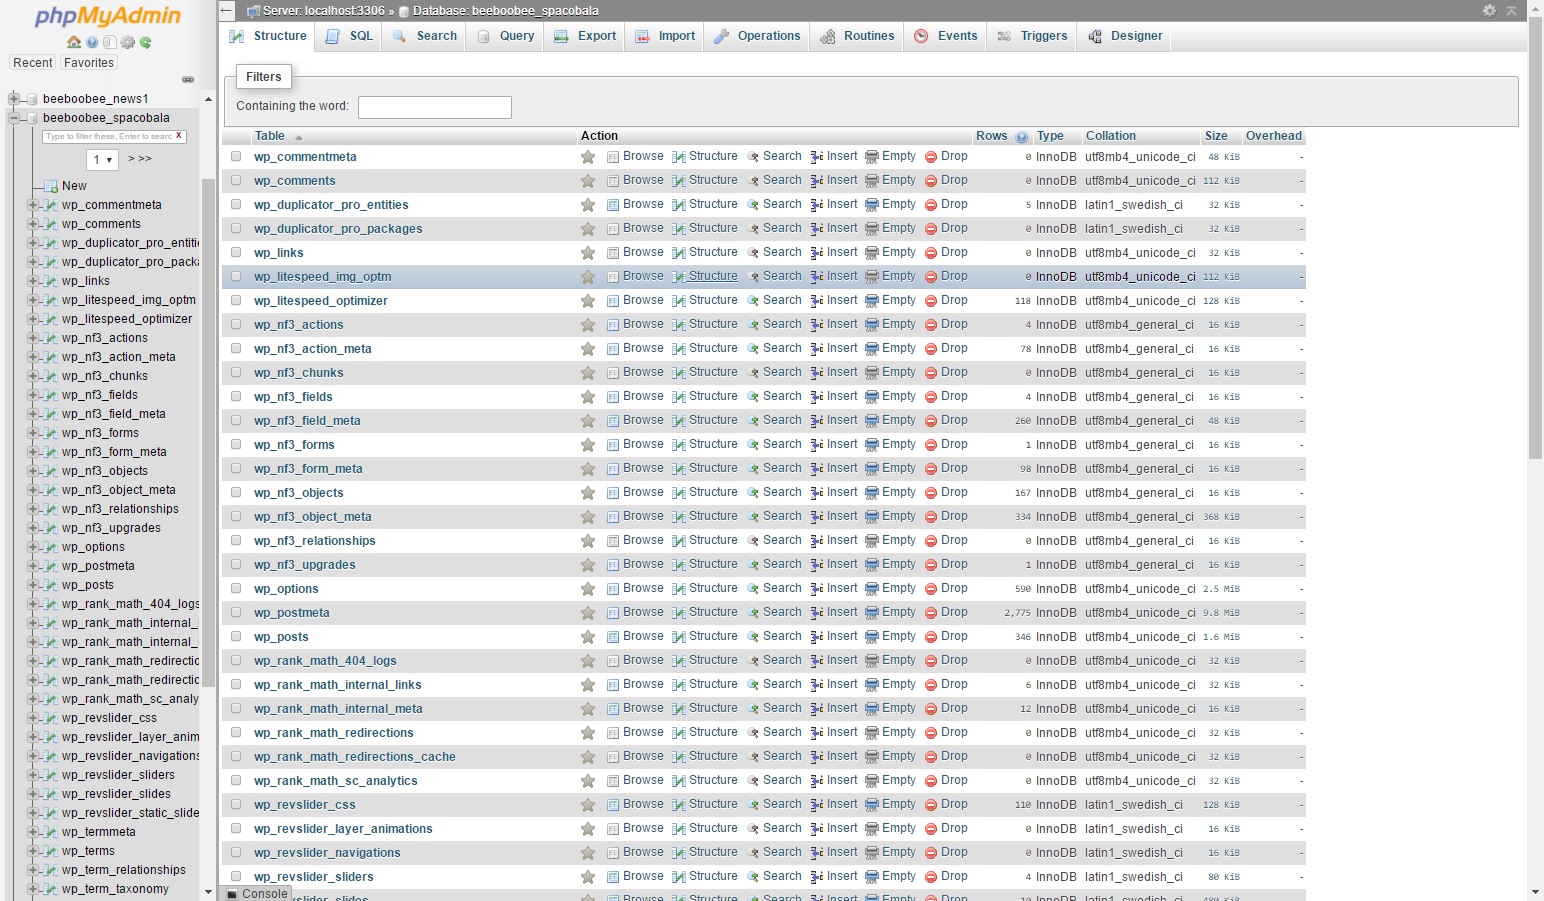Click the Search icon for wp_postmeta
The width and height of the screenshot is (1544, 901).
pos(753,613)
